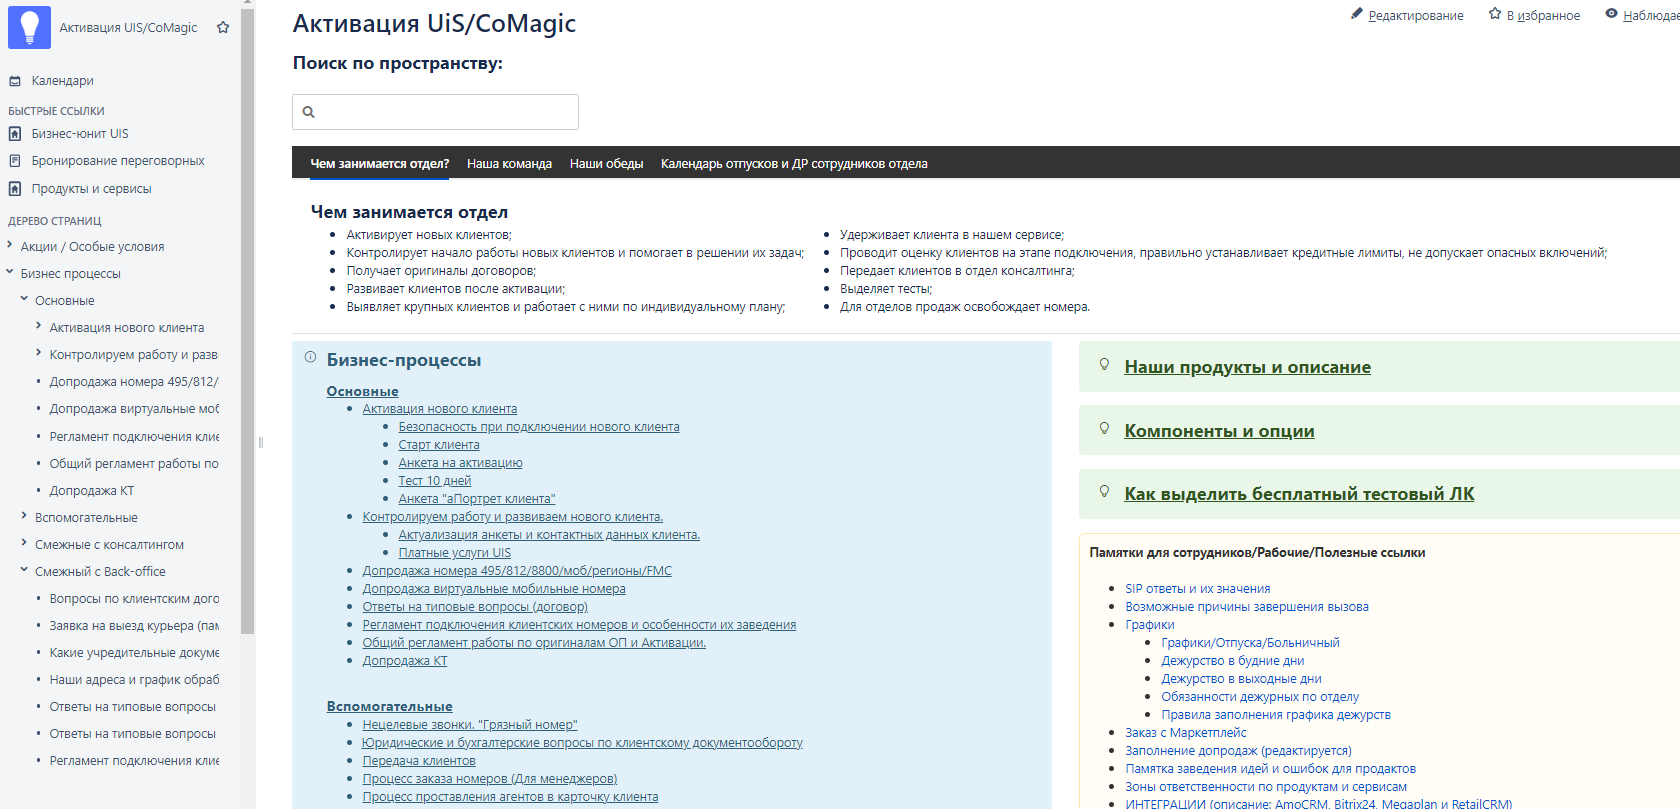Open SIP ответы и их значения link
Viewport: 1680px width, 809px height.
(x=1198, y=589)
